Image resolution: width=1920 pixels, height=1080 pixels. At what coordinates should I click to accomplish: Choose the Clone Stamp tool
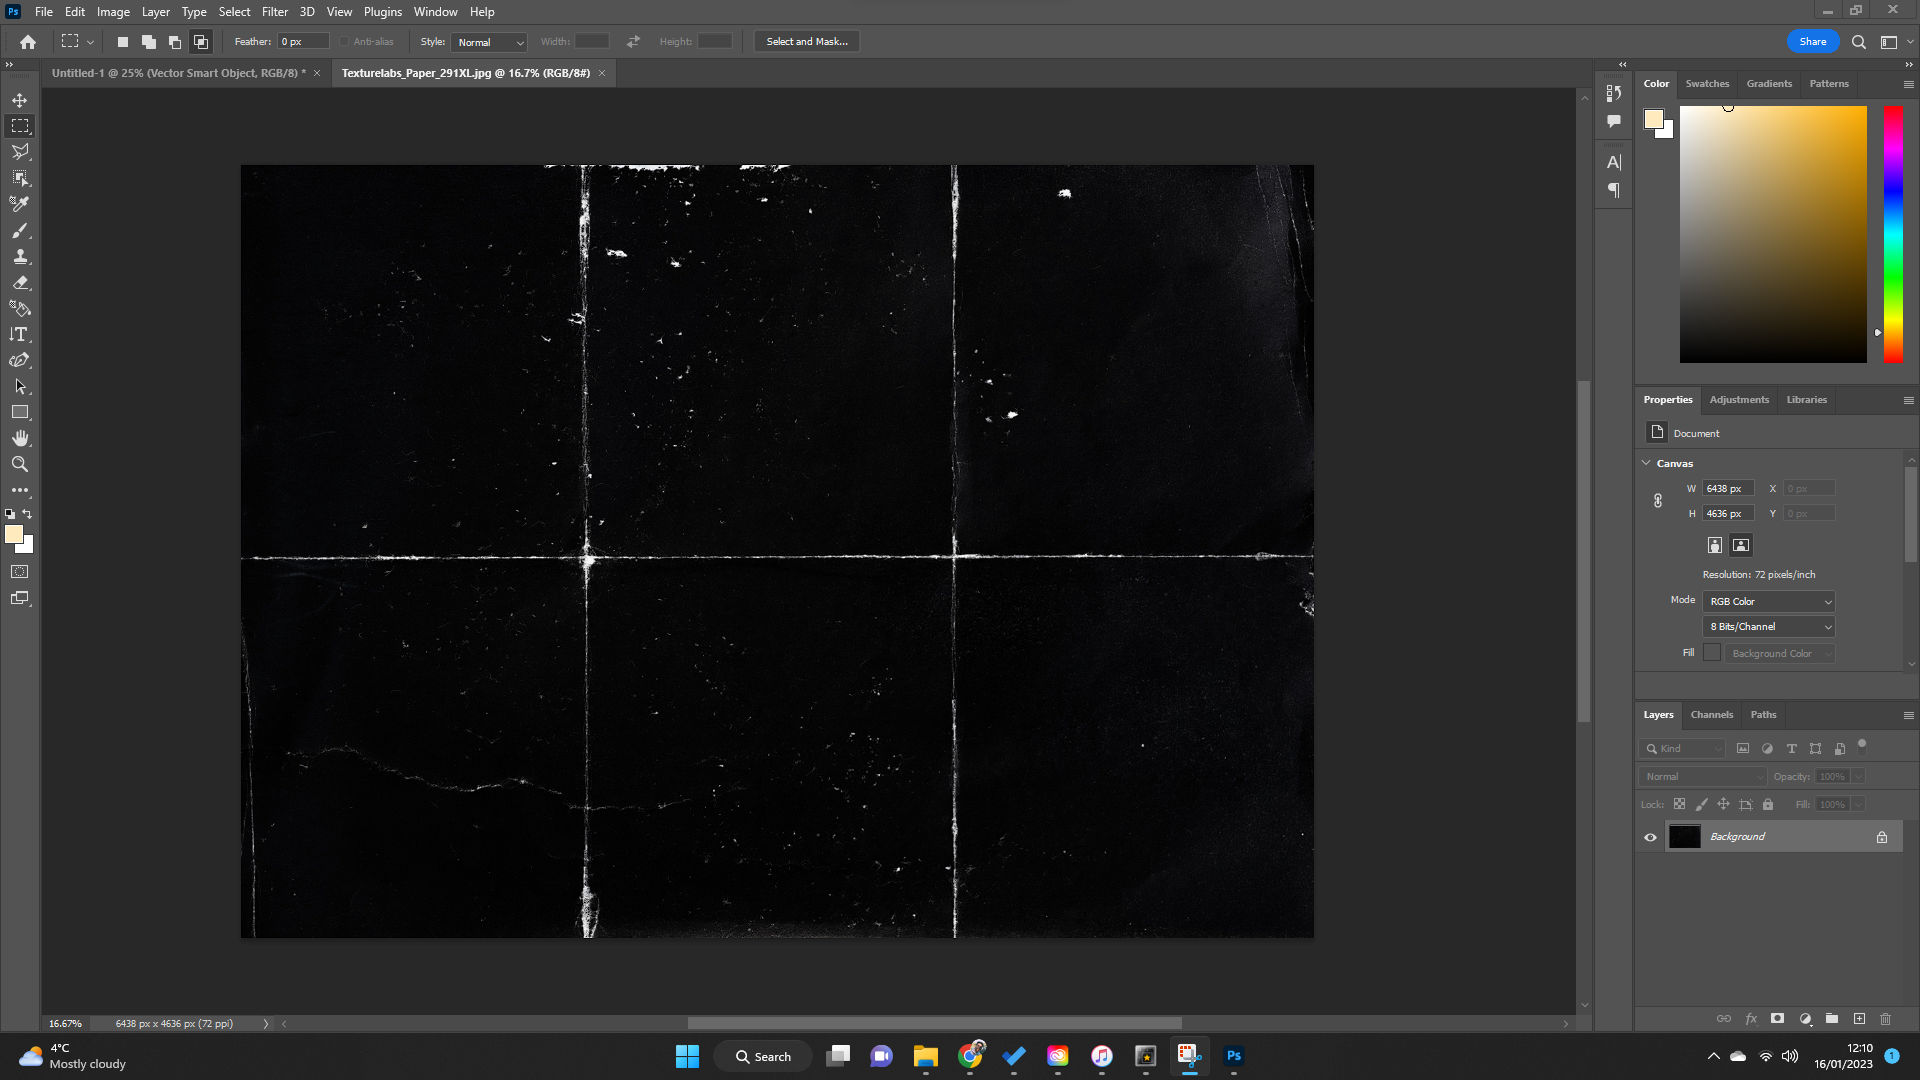coord(20,256)
